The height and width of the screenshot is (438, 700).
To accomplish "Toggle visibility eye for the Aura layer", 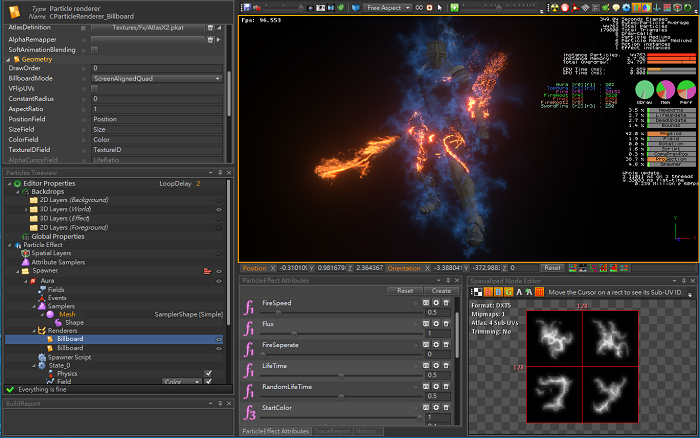I will tap(218, 280).
